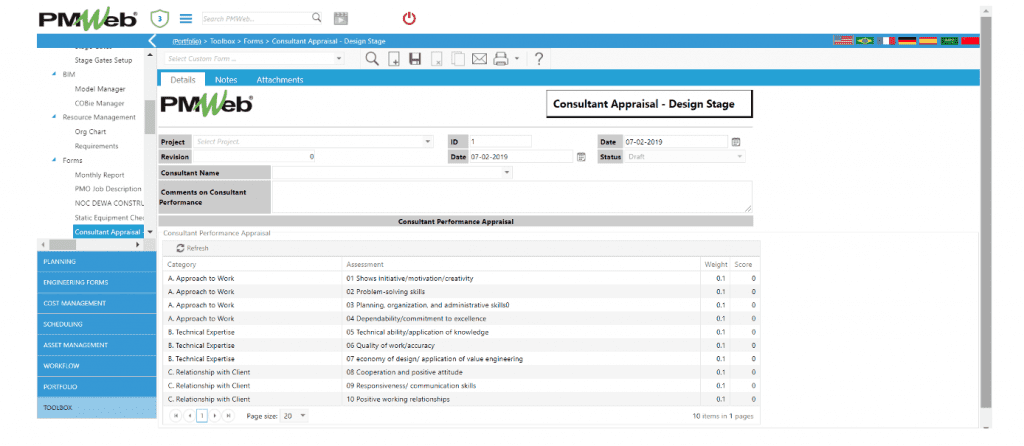Screen dimensions: 1024x446
Task: Open the Page size dropdown
Action: [x=303, y=415]
